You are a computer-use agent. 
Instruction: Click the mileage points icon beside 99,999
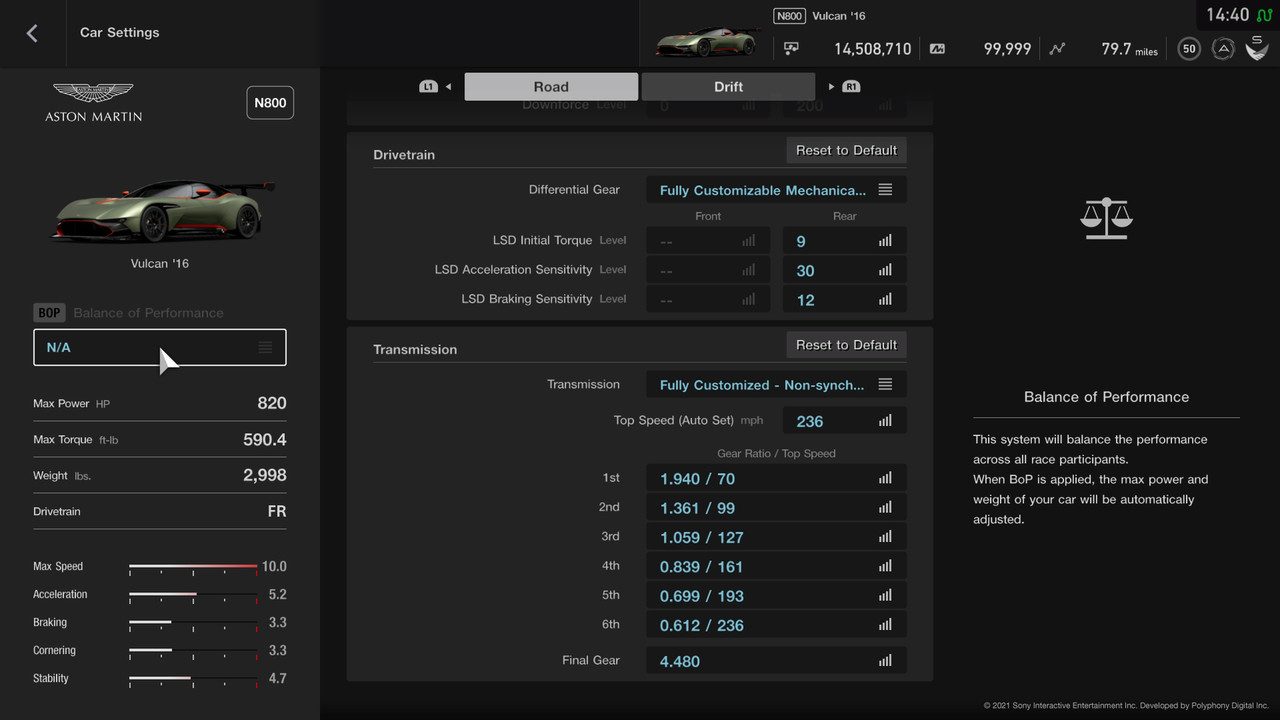(x=937, y=48)
